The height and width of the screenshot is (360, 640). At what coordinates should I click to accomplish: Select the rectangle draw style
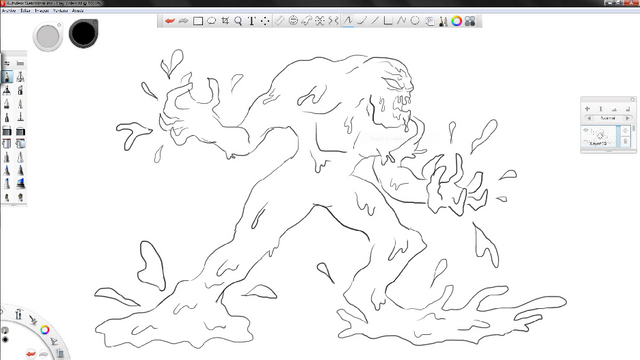click(x=388, y=21)
